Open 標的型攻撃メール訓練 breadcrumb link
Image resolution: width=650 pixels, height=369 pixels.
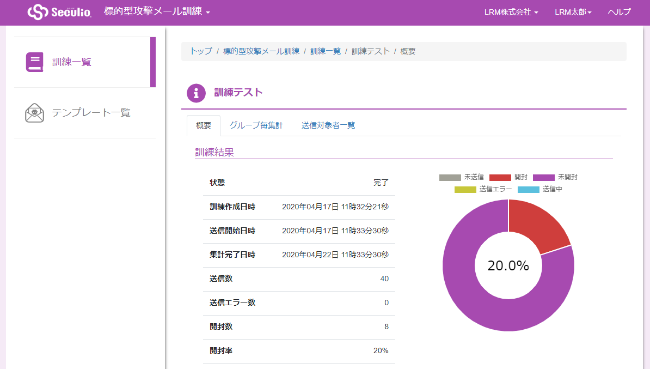pyautogui.click(x=261, y=51)
